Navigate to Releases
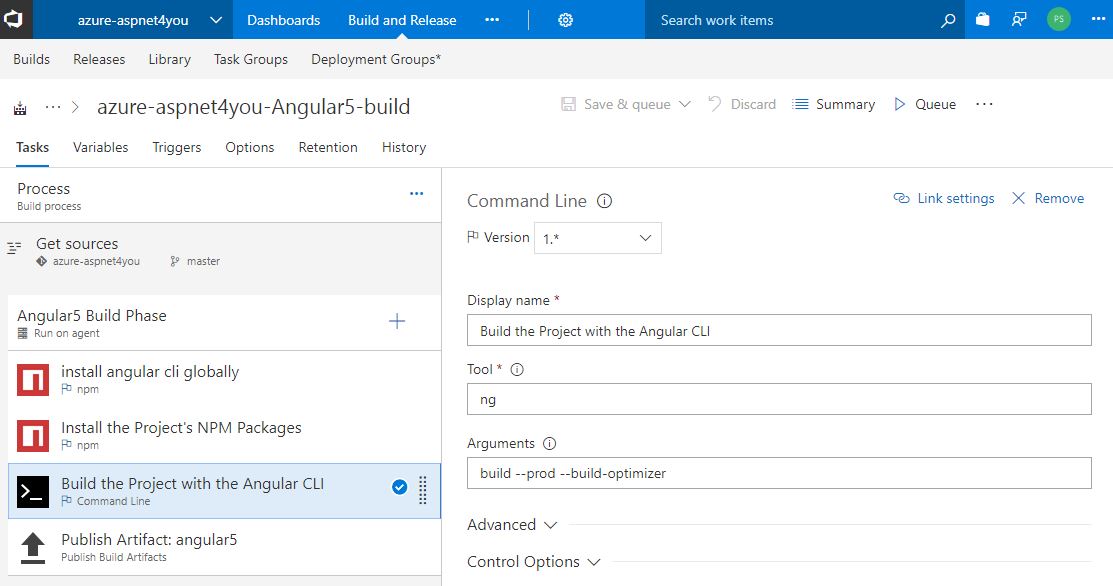This screenshot has height=586, width=1113. pyautogui.click(x=99, y=60)
